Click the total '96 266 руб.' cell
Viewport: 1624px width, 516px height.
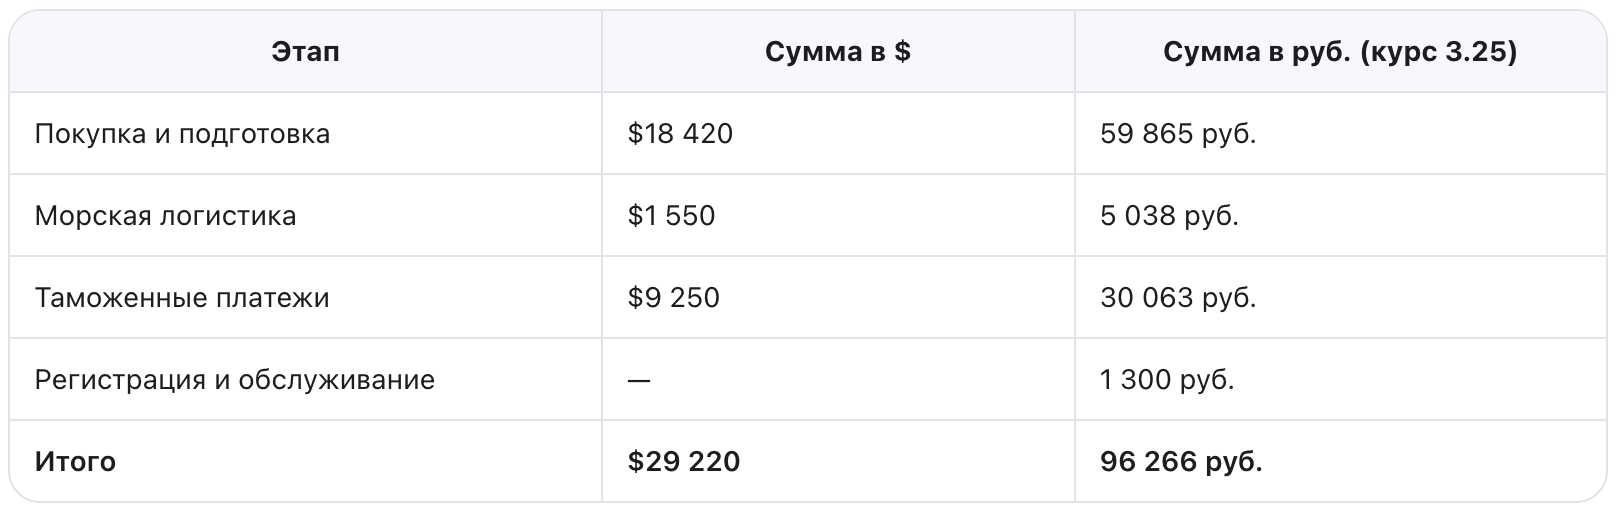click(1181, 462)
